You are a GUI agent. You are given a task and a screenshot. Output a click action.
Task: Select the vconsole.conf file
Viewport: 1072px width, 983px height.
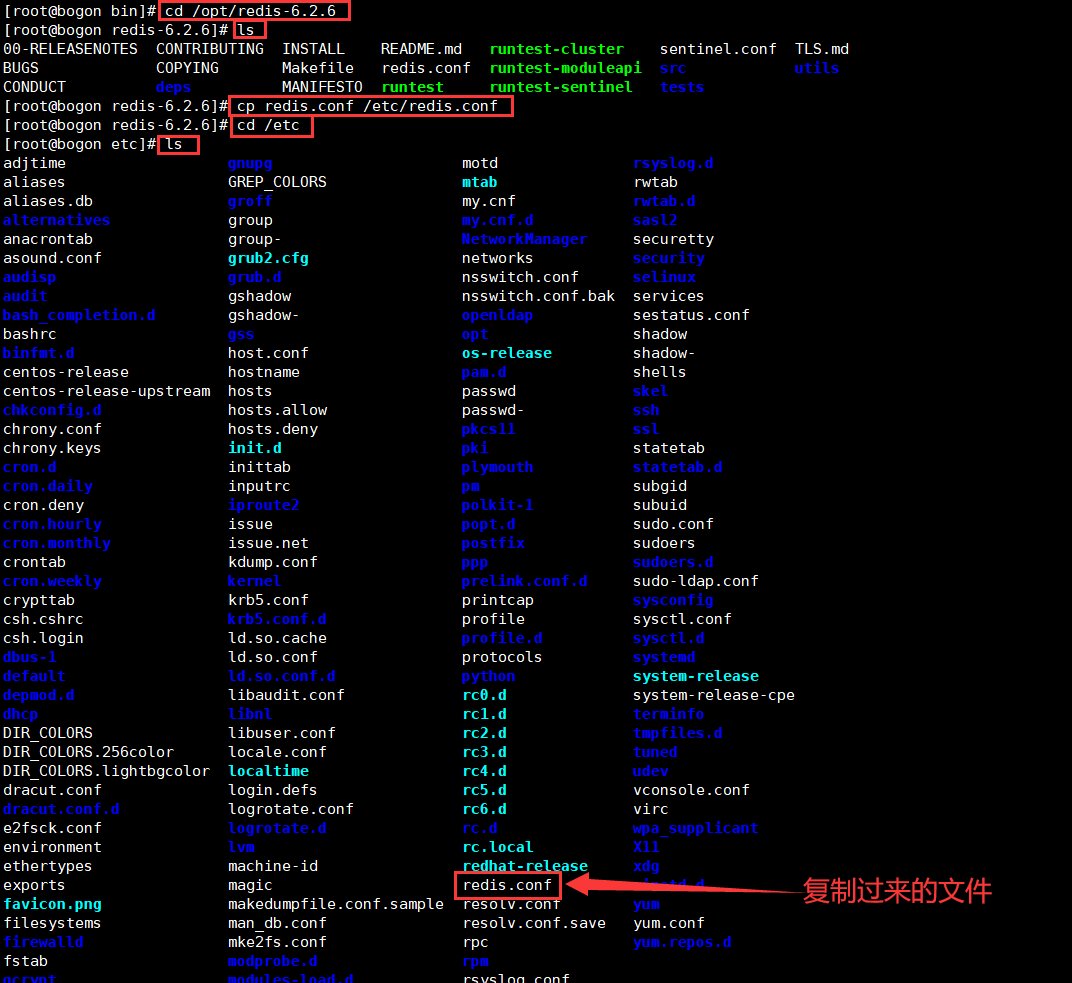coord(691,790)
